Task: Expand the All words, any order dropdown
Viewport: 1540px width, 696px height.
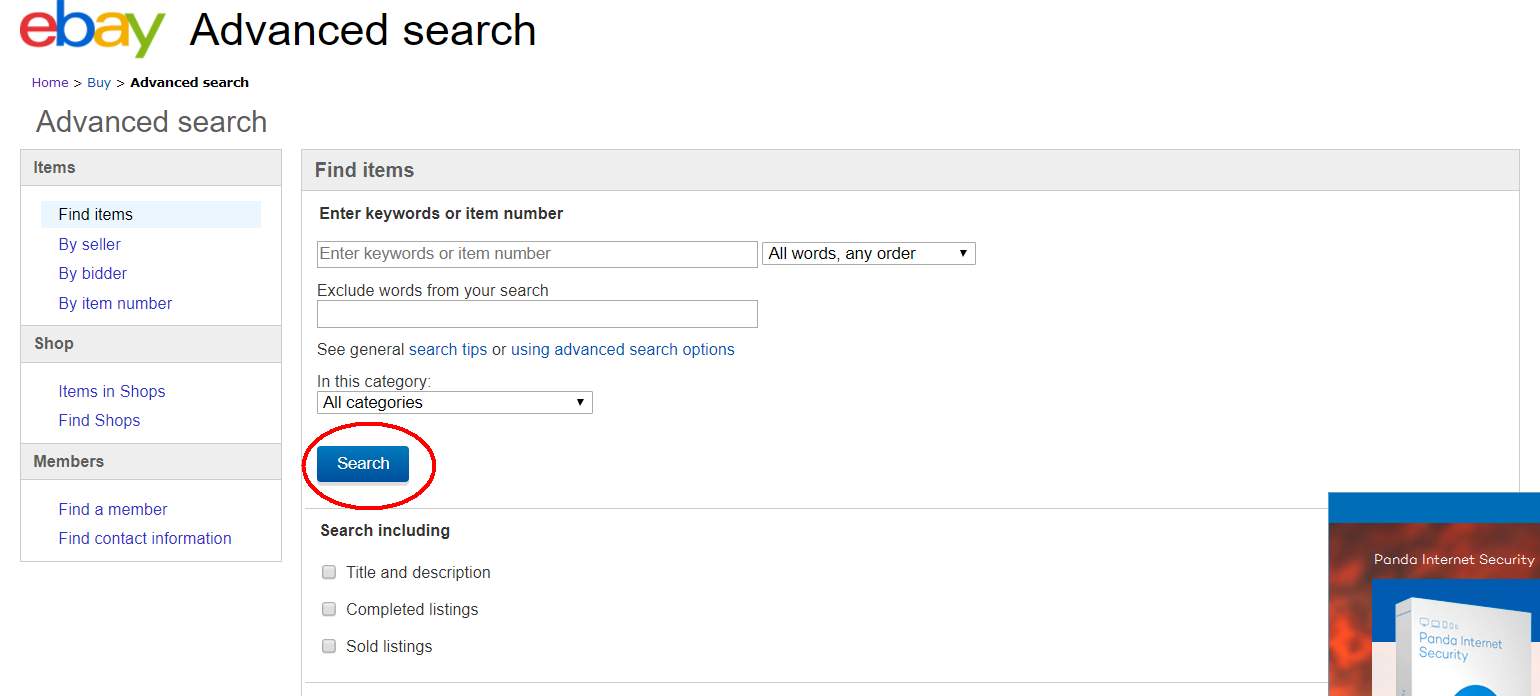Action: click(869, 254)
